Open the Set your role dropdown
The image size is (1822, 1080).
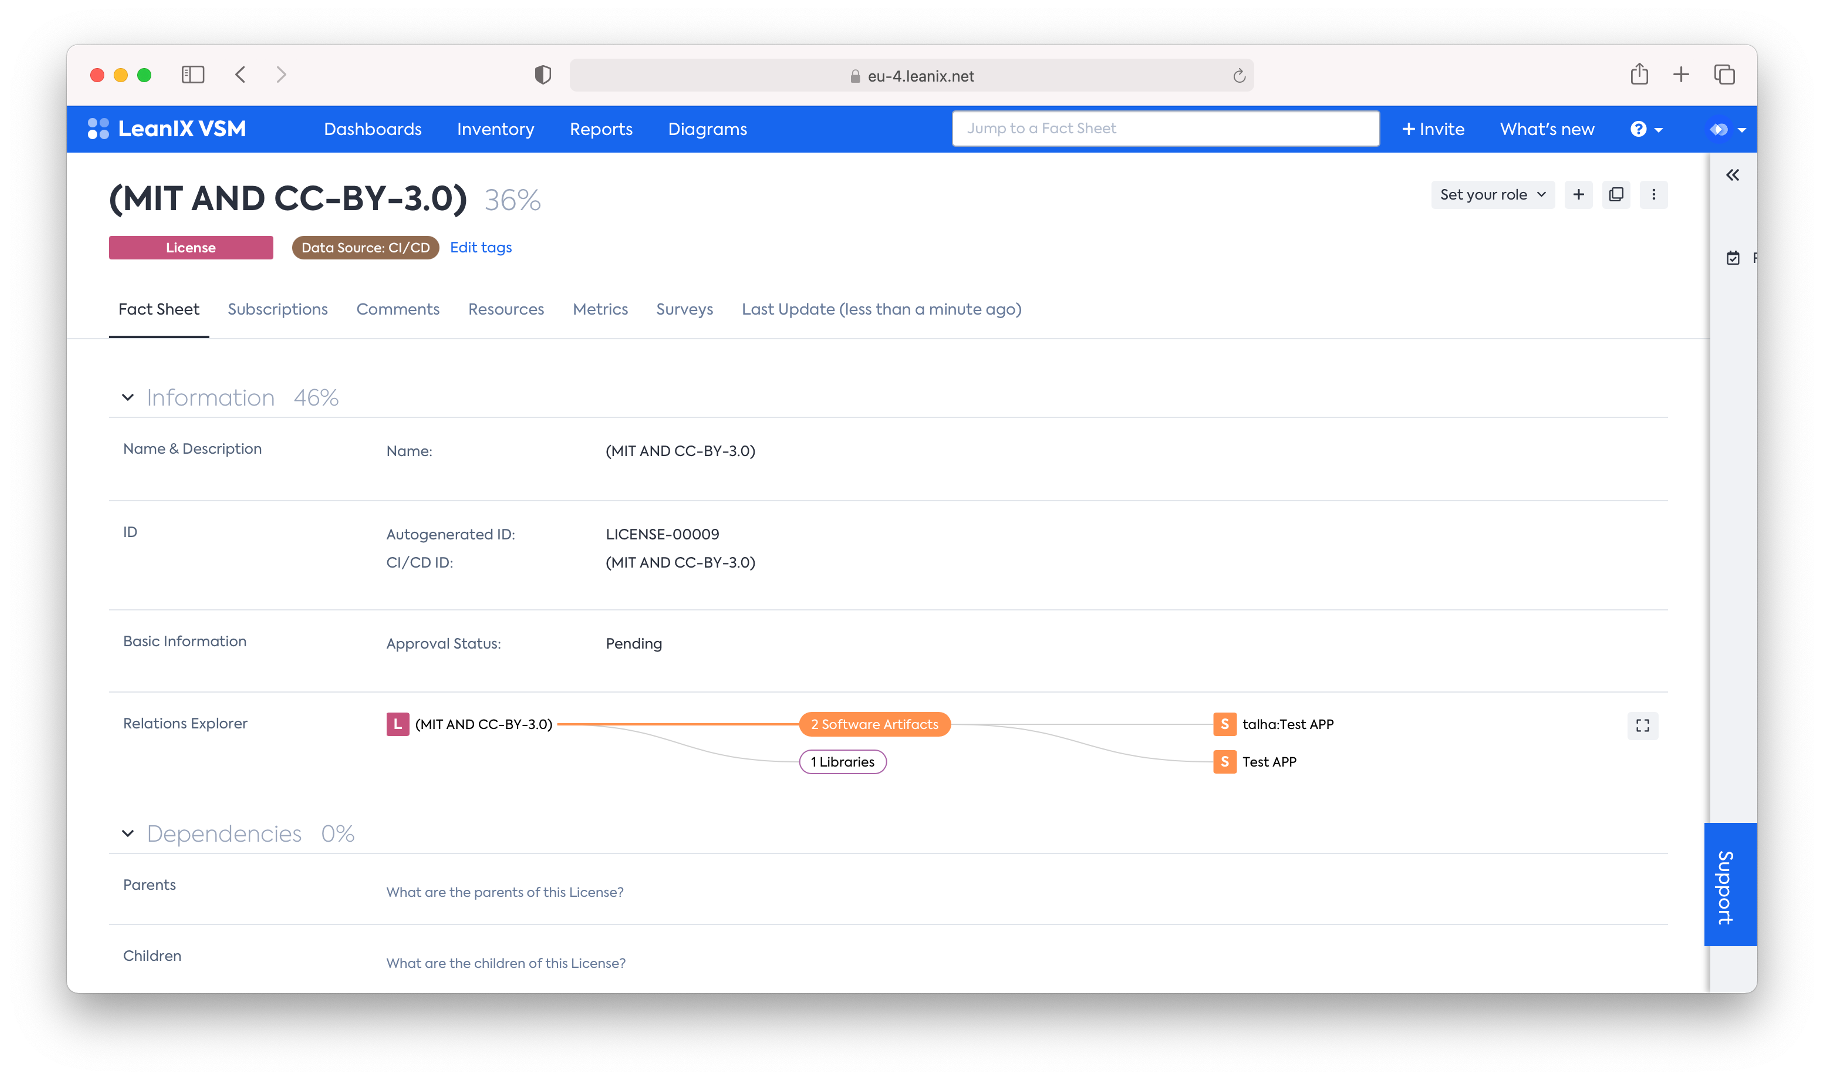click(1493, 195)
